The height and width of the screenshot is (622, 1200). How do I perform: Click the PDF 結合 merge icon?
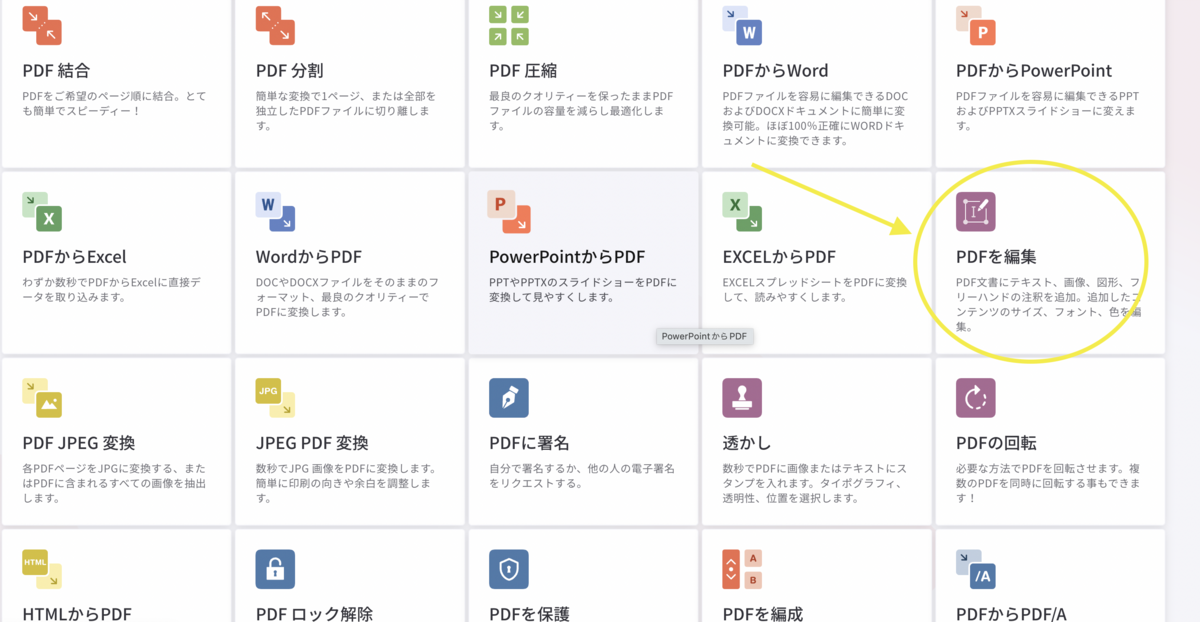[x=42, y=25]
